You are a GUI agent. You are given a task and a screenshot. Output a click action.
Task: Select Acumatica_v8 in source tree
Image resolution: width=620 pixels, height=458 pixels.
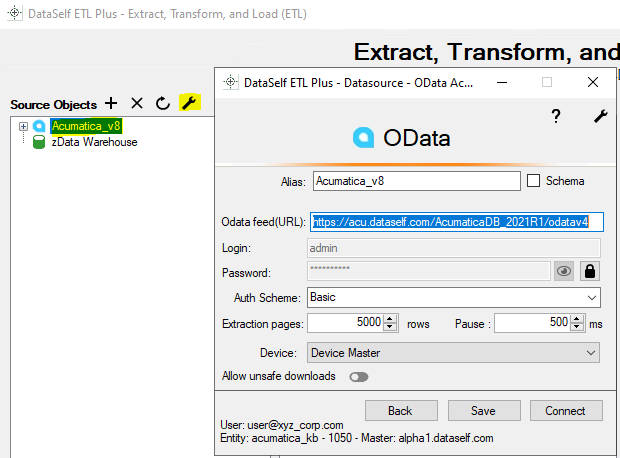(86, 126)
